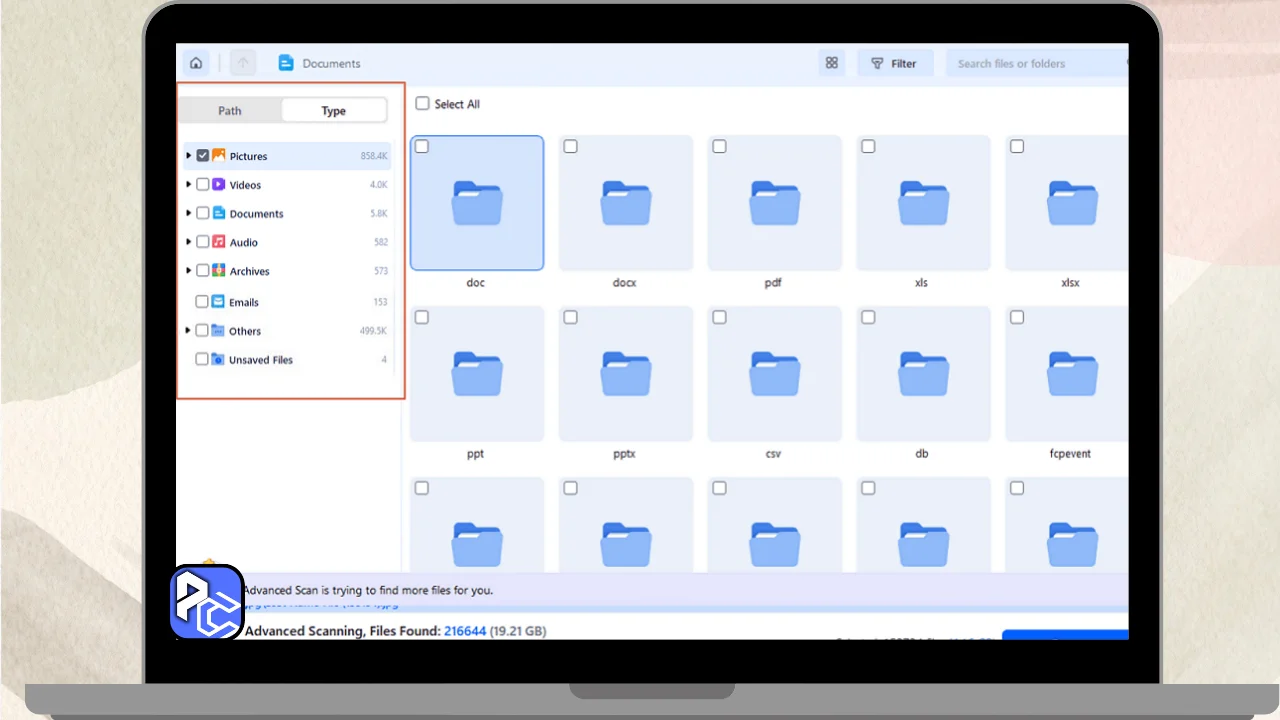Click the Home icon in toolbar
1280x720 pixels.
tap(196, 63)
